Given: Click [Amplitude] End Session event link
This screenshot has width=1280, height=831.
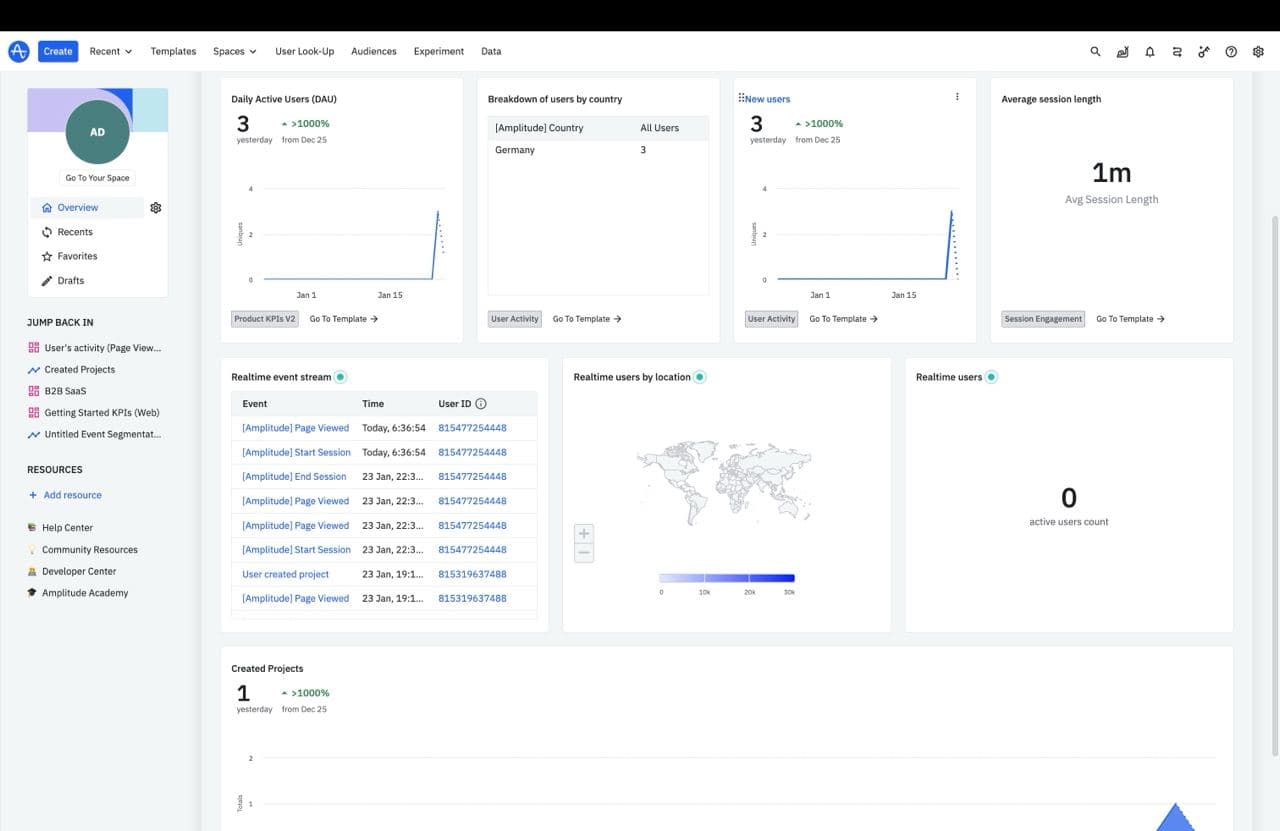Looking at the screenshot, I should coord(294,477).
